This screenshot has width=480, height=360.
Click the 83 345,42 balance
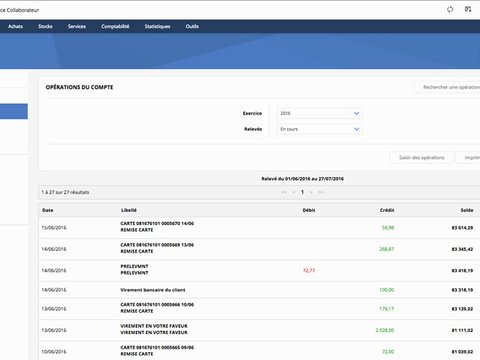tap(462, 249)
